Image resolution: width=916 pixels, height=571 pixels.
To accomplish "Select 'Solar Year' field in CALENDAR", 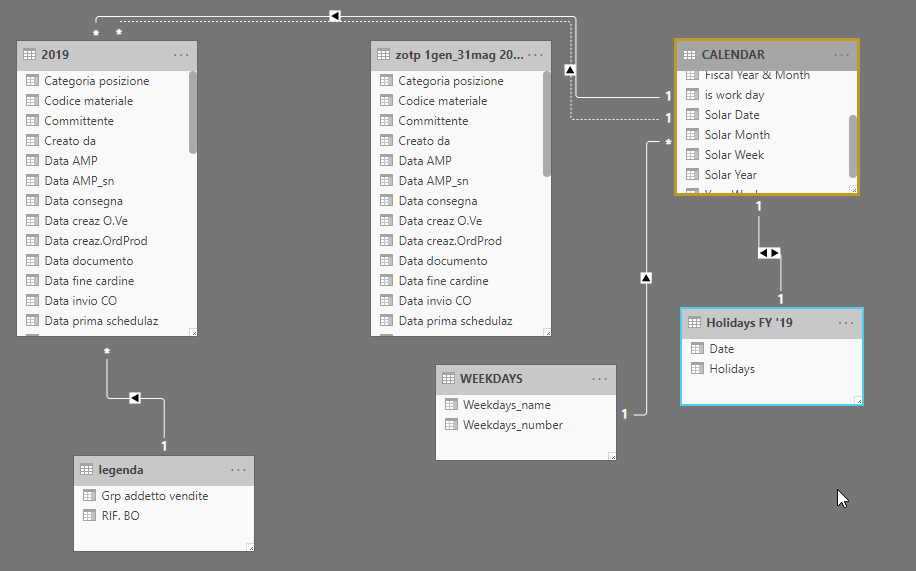I will [x=730, y=175].
